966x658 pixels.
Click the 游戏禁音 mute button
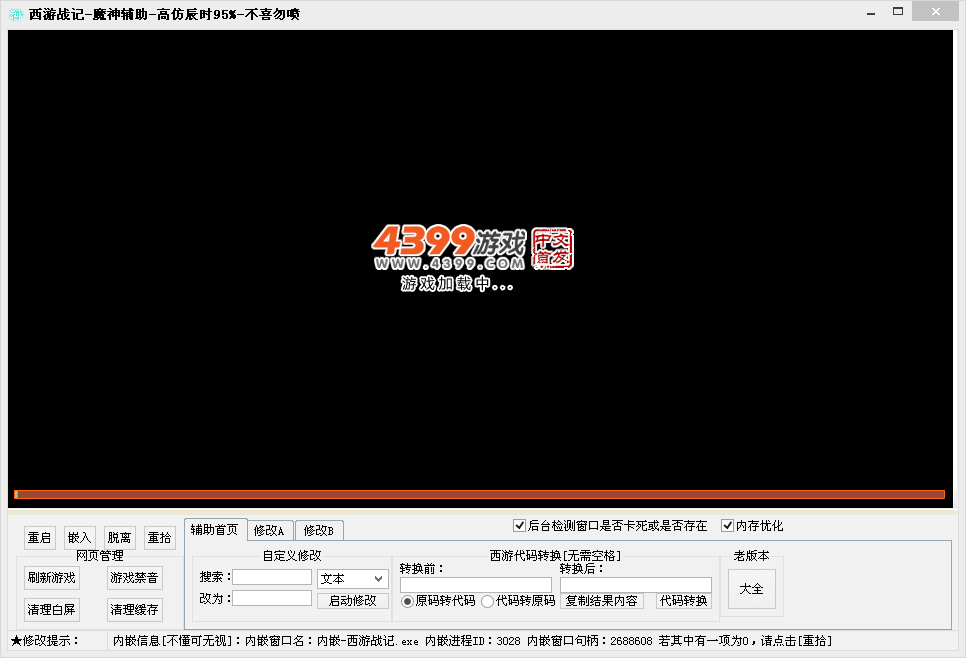(134, 578)
